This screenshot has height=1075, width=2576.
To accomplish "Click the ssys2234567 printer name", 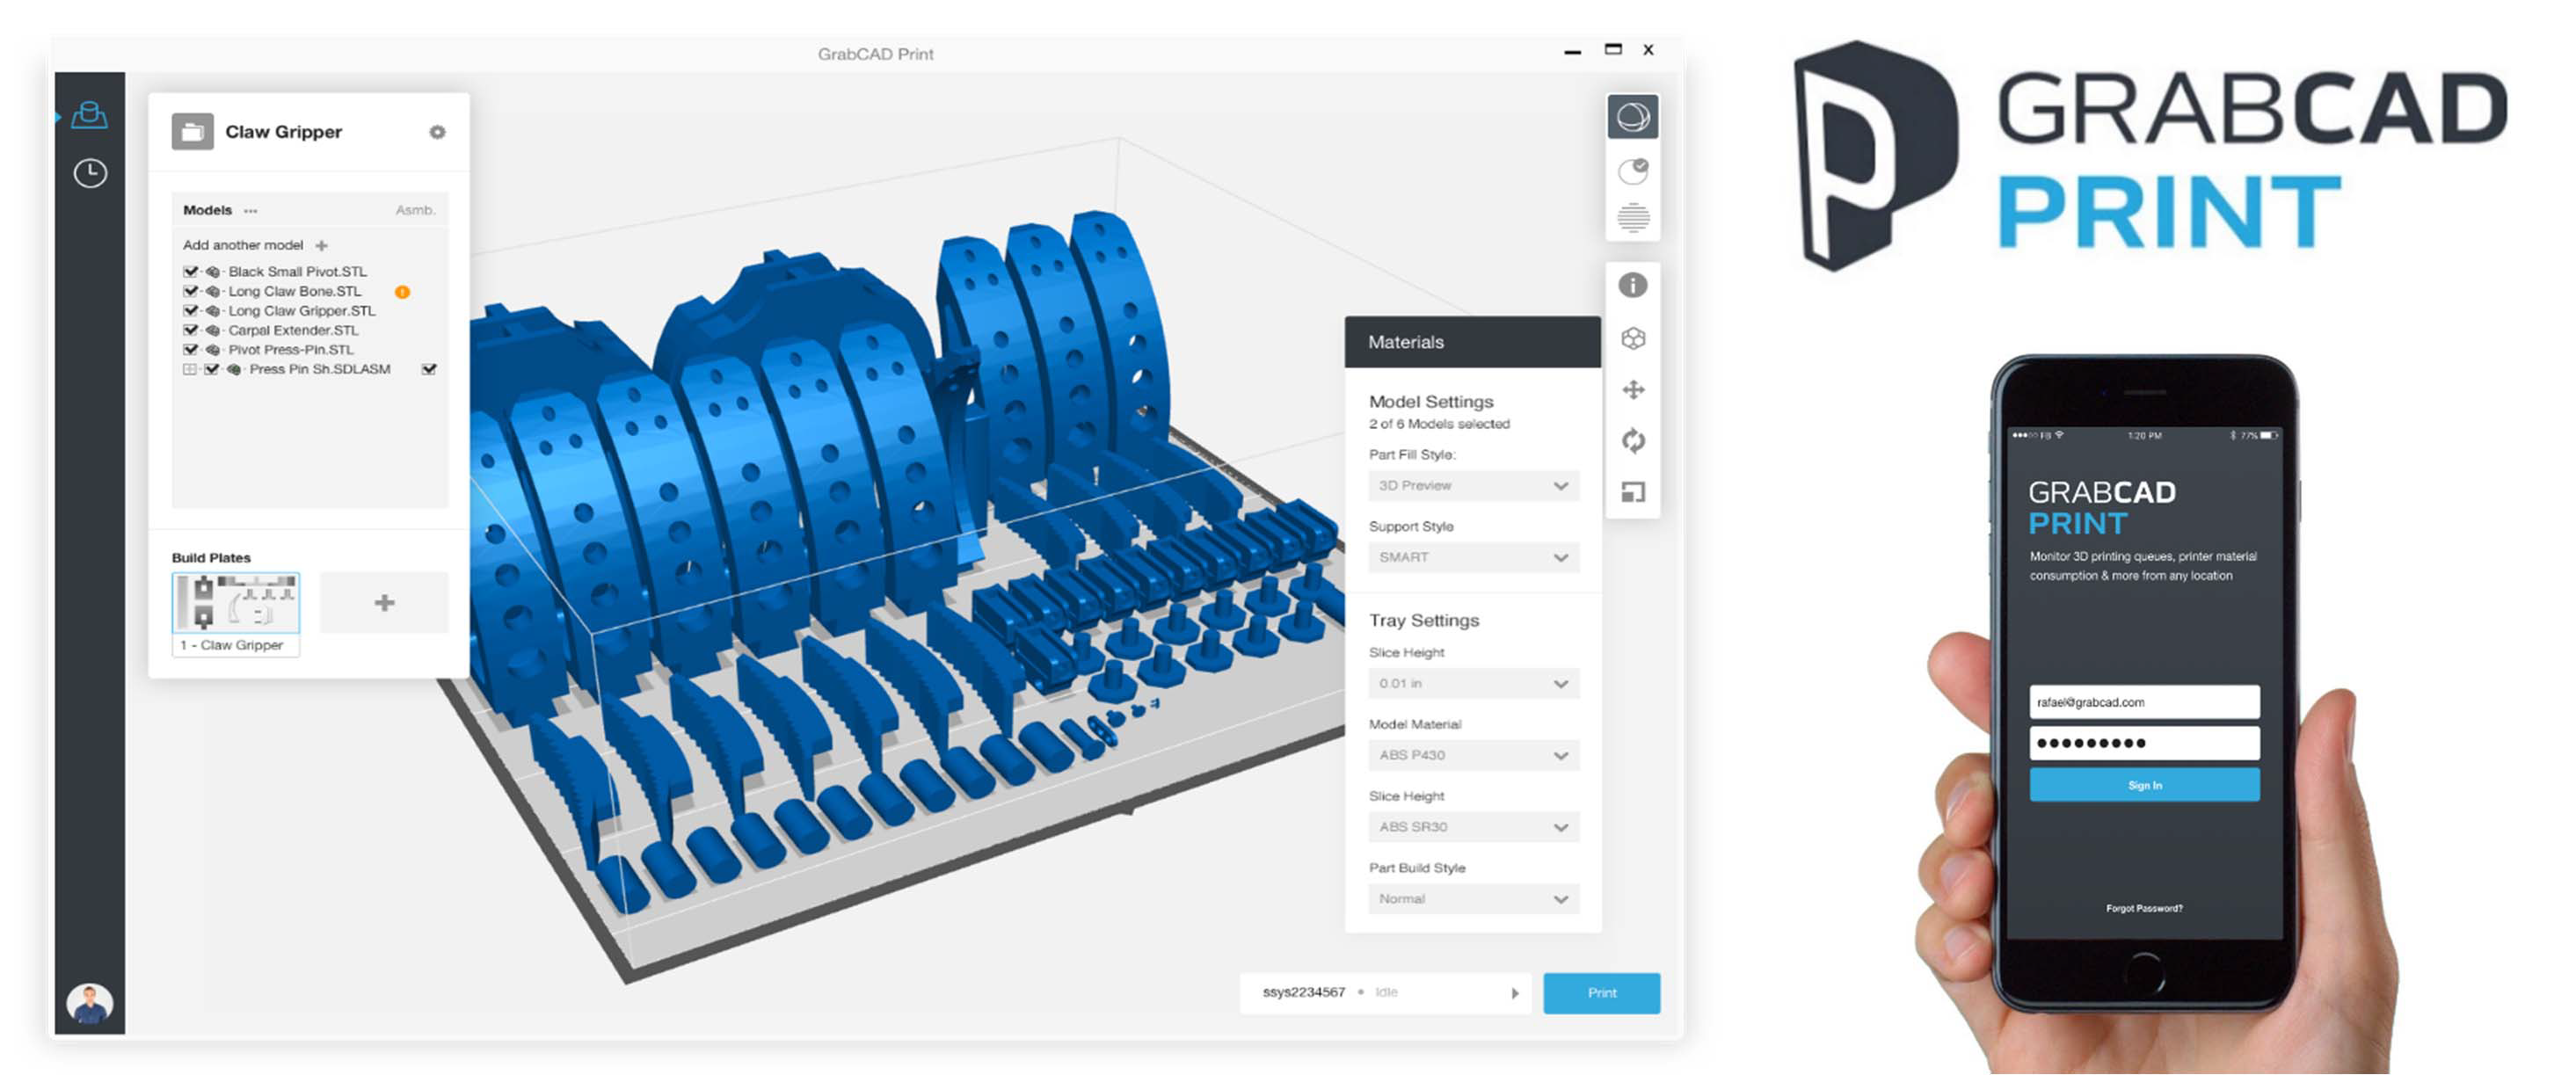I will coord(1303,992).
